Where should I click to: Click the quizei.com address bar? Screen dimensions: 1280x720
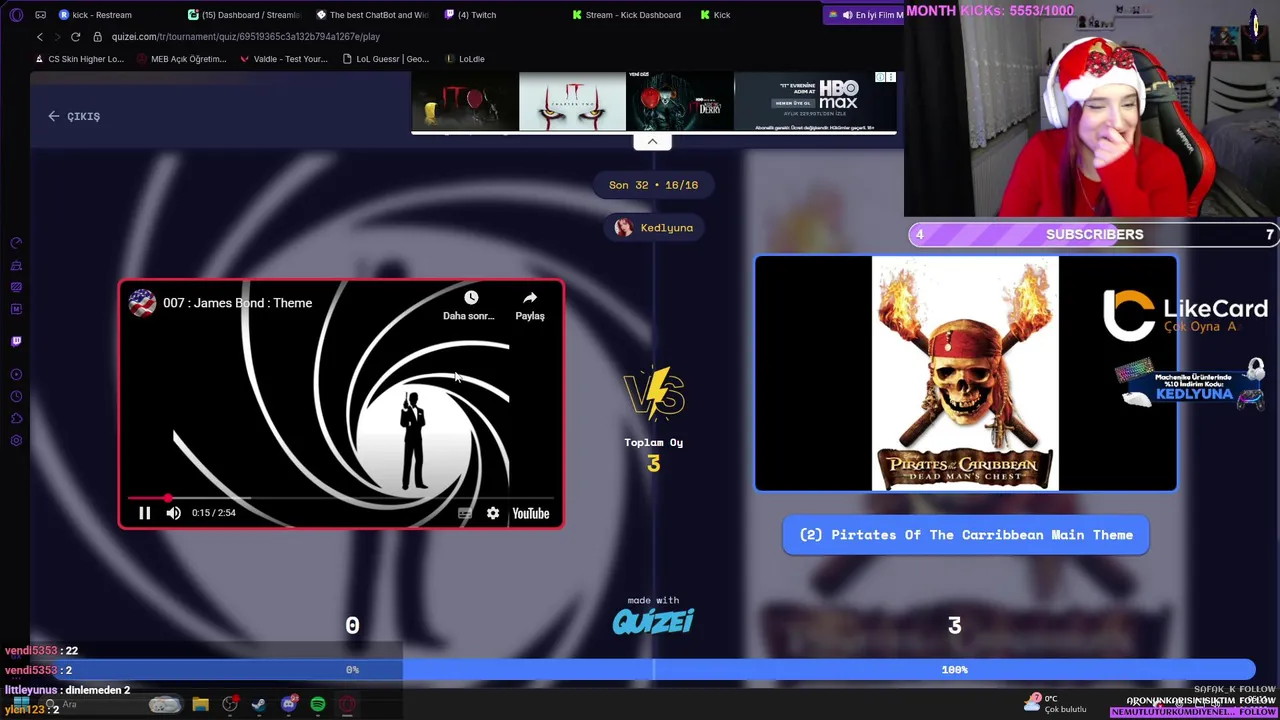click(x=245, y=37)
